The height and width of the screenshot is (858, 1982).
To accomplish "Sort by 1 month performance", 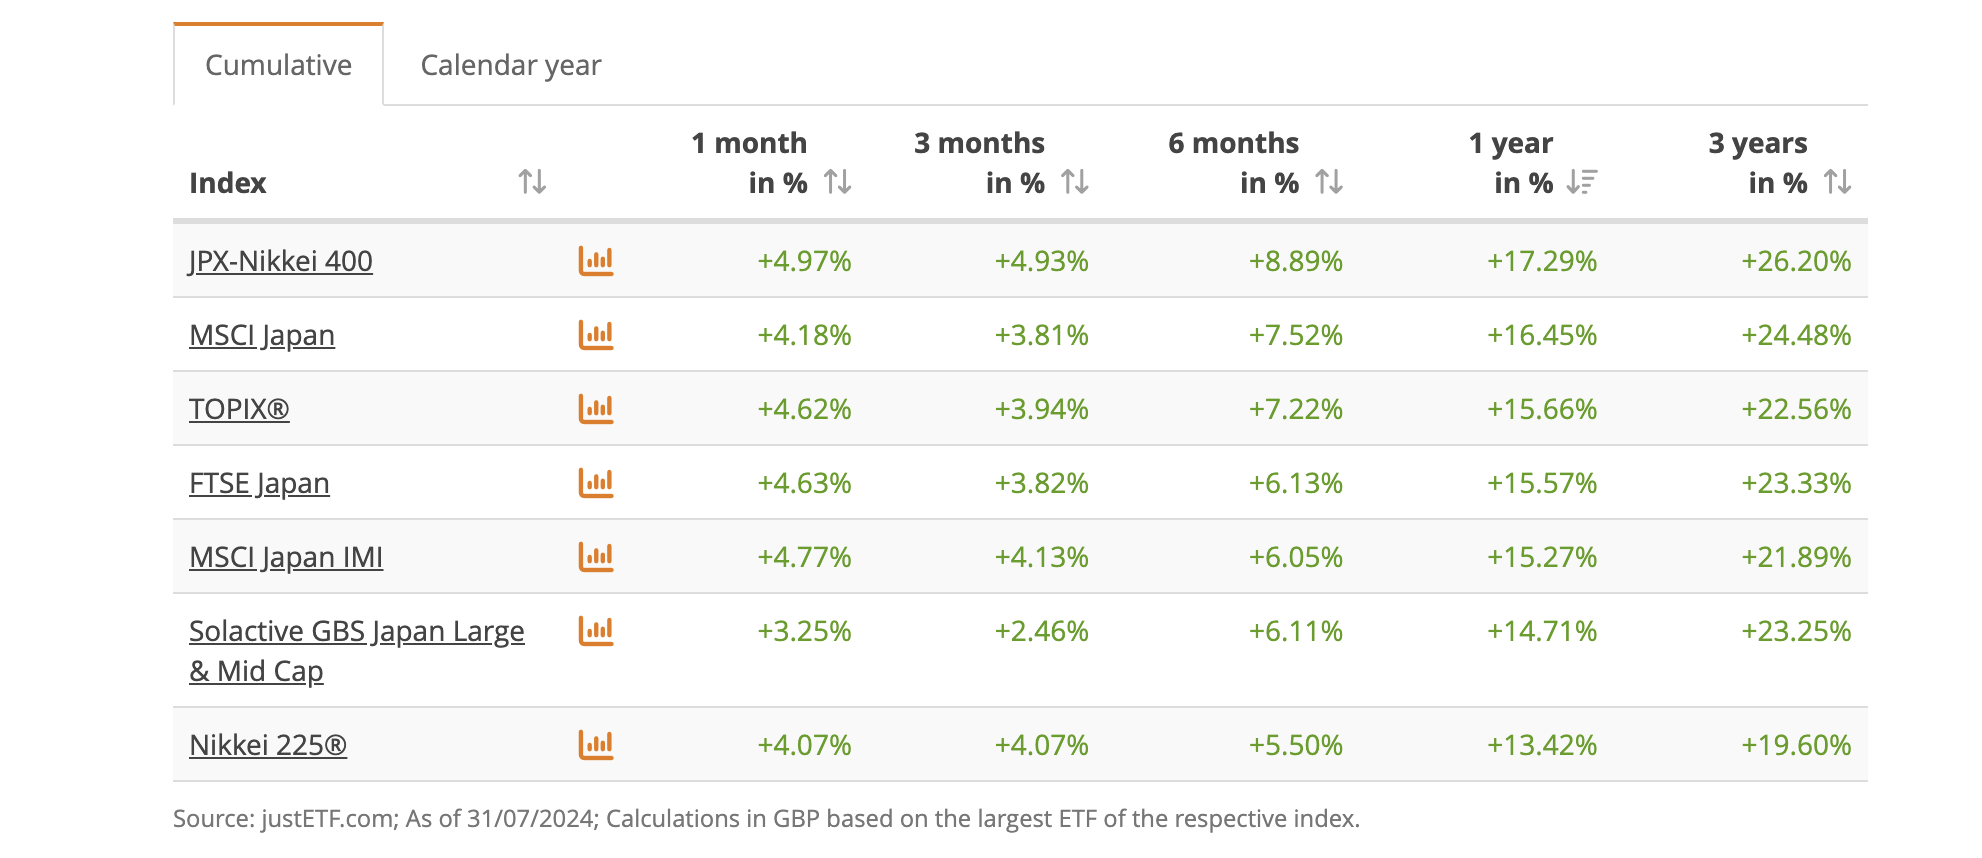I will click(x=837, y=182).
